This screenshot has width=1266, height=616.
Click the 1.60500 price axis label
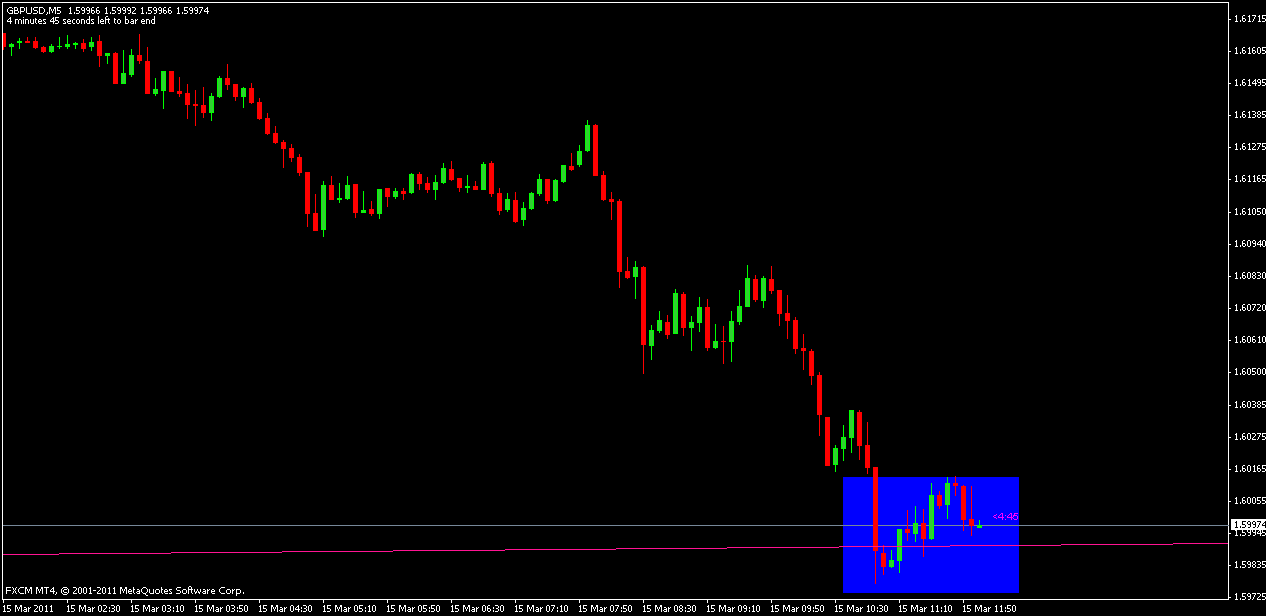pyautogui.click(x=1245, y=372)
